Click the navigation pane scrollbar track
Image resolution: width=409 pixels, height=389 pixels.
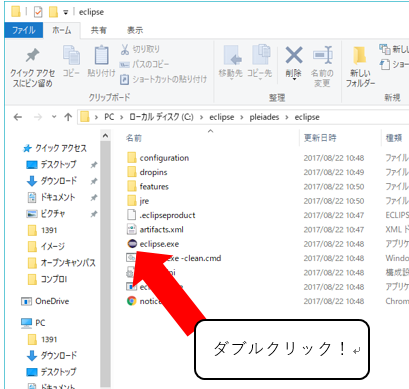(x=105, y=265)
